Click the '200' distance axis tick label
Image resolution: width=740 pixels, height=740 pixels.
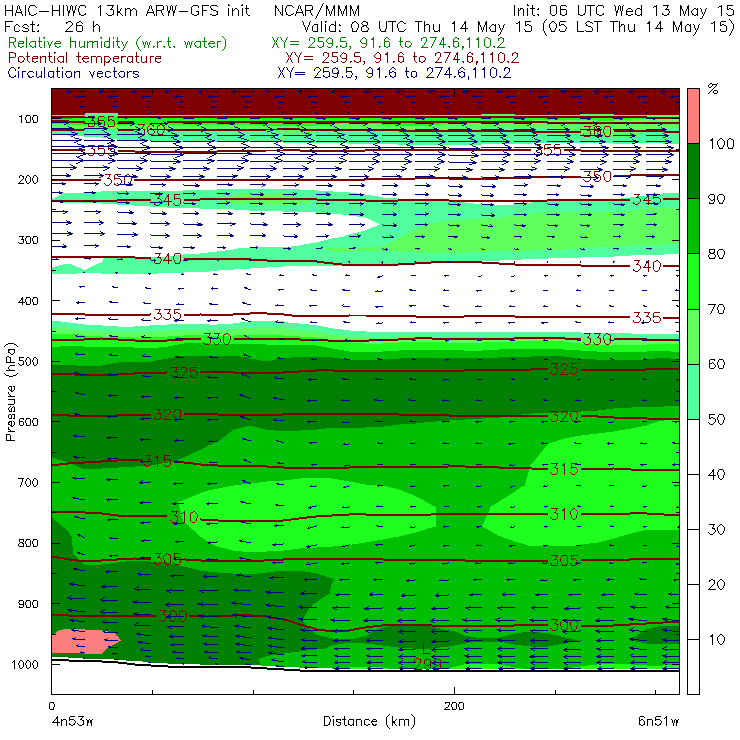(454, 706)
